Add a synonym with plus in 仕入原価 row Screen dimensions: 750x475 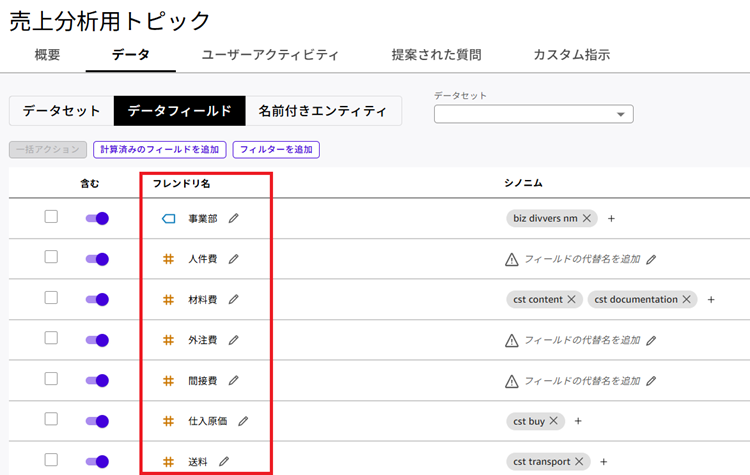[578, 421]
